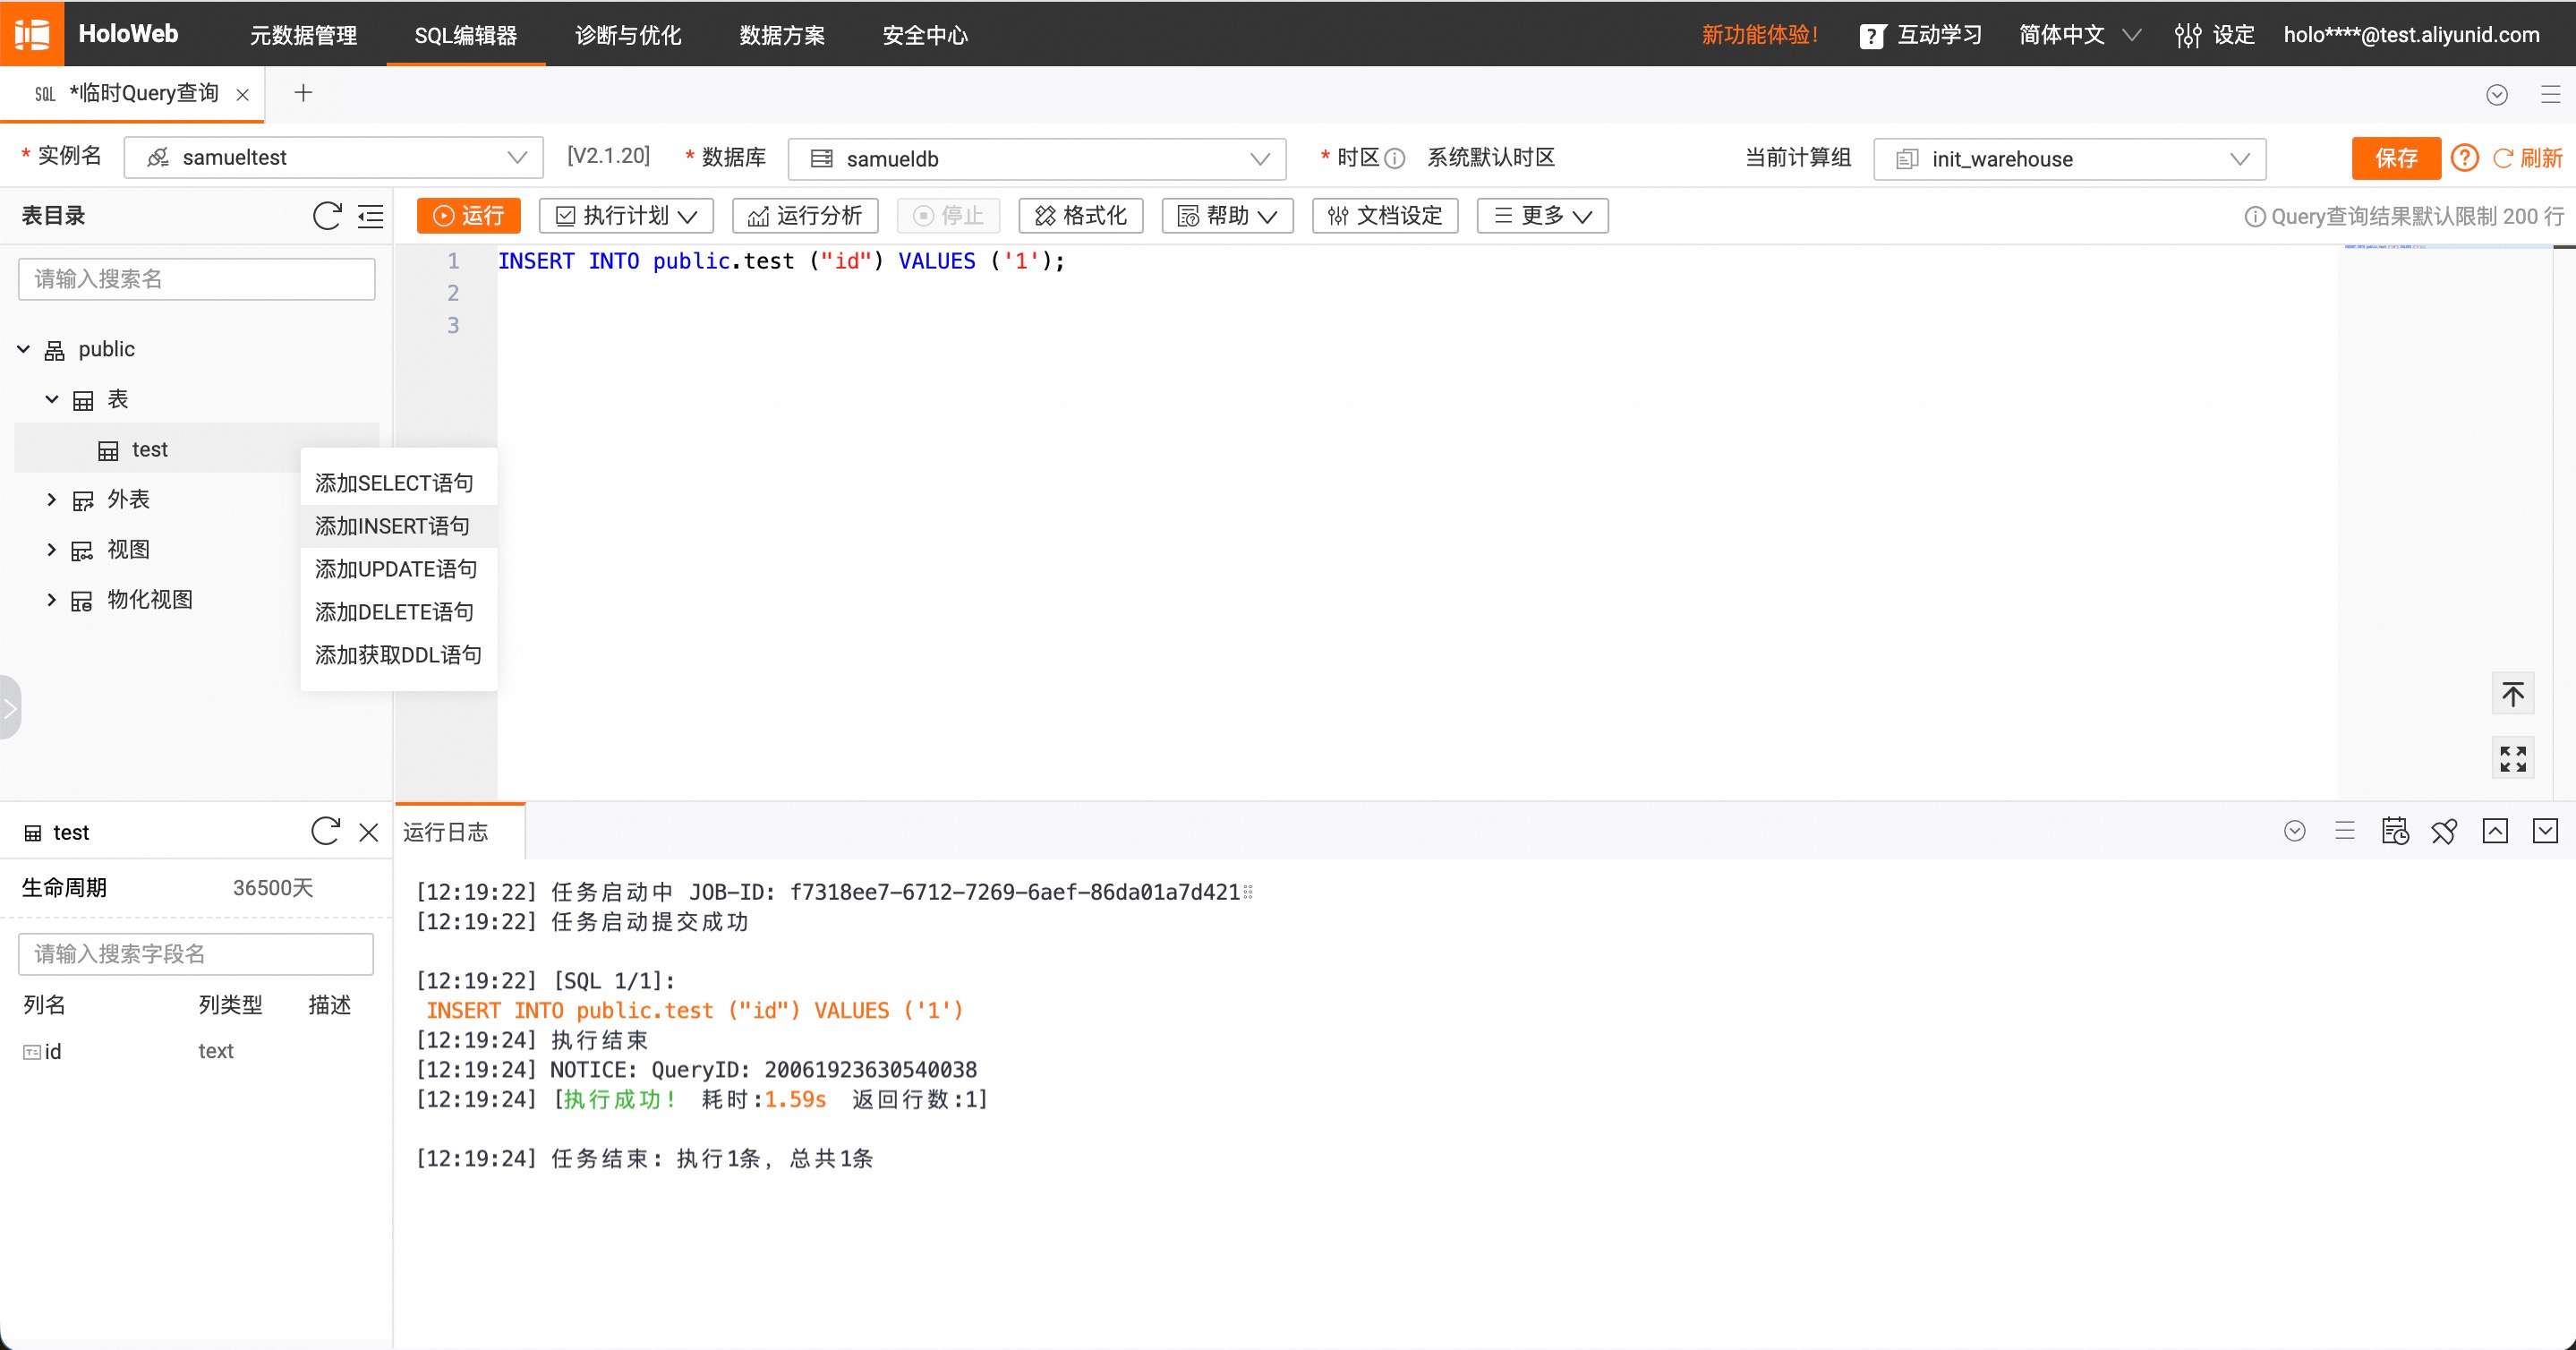Viewport: 2576px width, 1350px height.
Task: Click the public schema icon
Action: pos(55,350)
